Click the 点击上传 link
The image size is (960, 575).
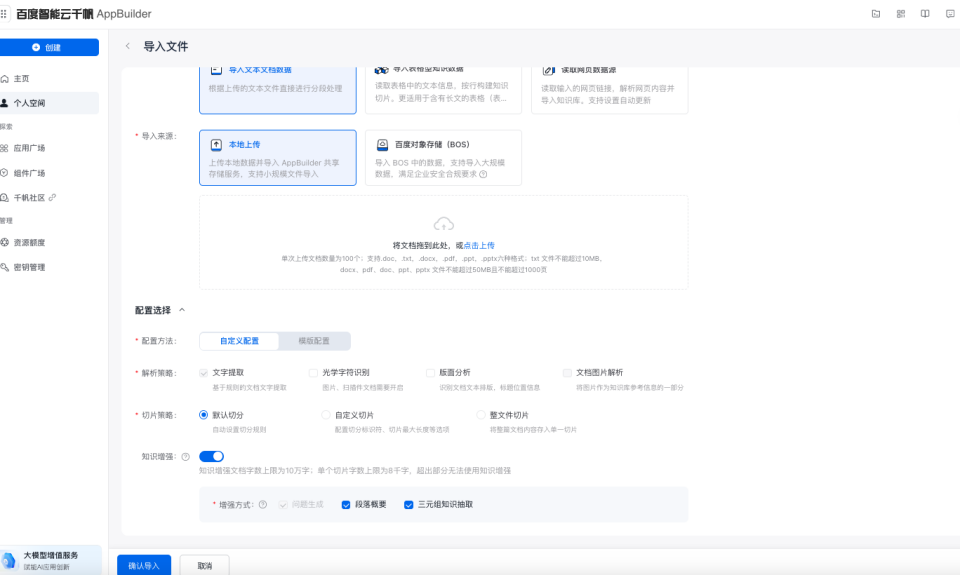coord(479,246)
